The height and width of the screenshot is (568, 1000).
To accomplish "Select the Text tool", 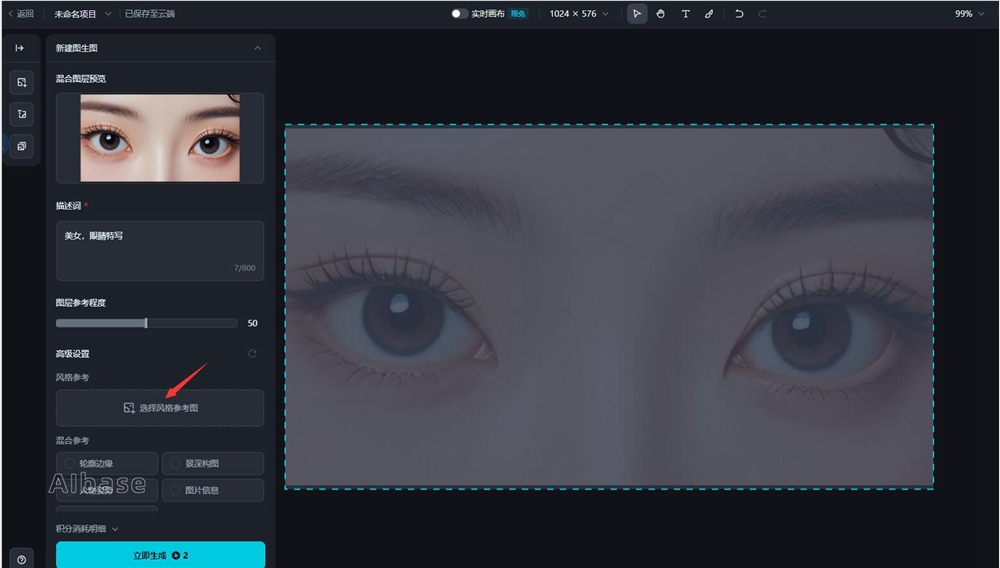I will coord(685,14).
